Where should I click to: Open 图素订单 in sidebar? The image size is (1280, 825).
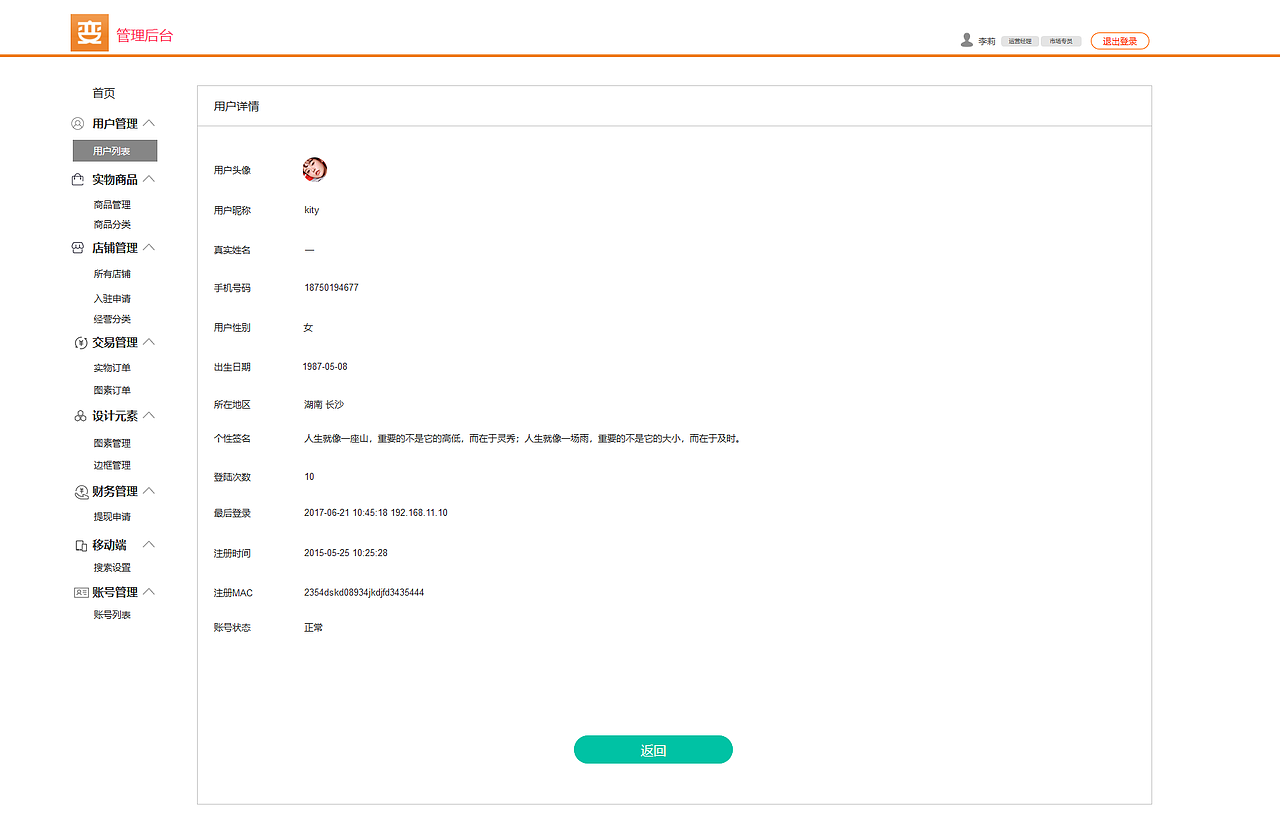coord(112,391)
